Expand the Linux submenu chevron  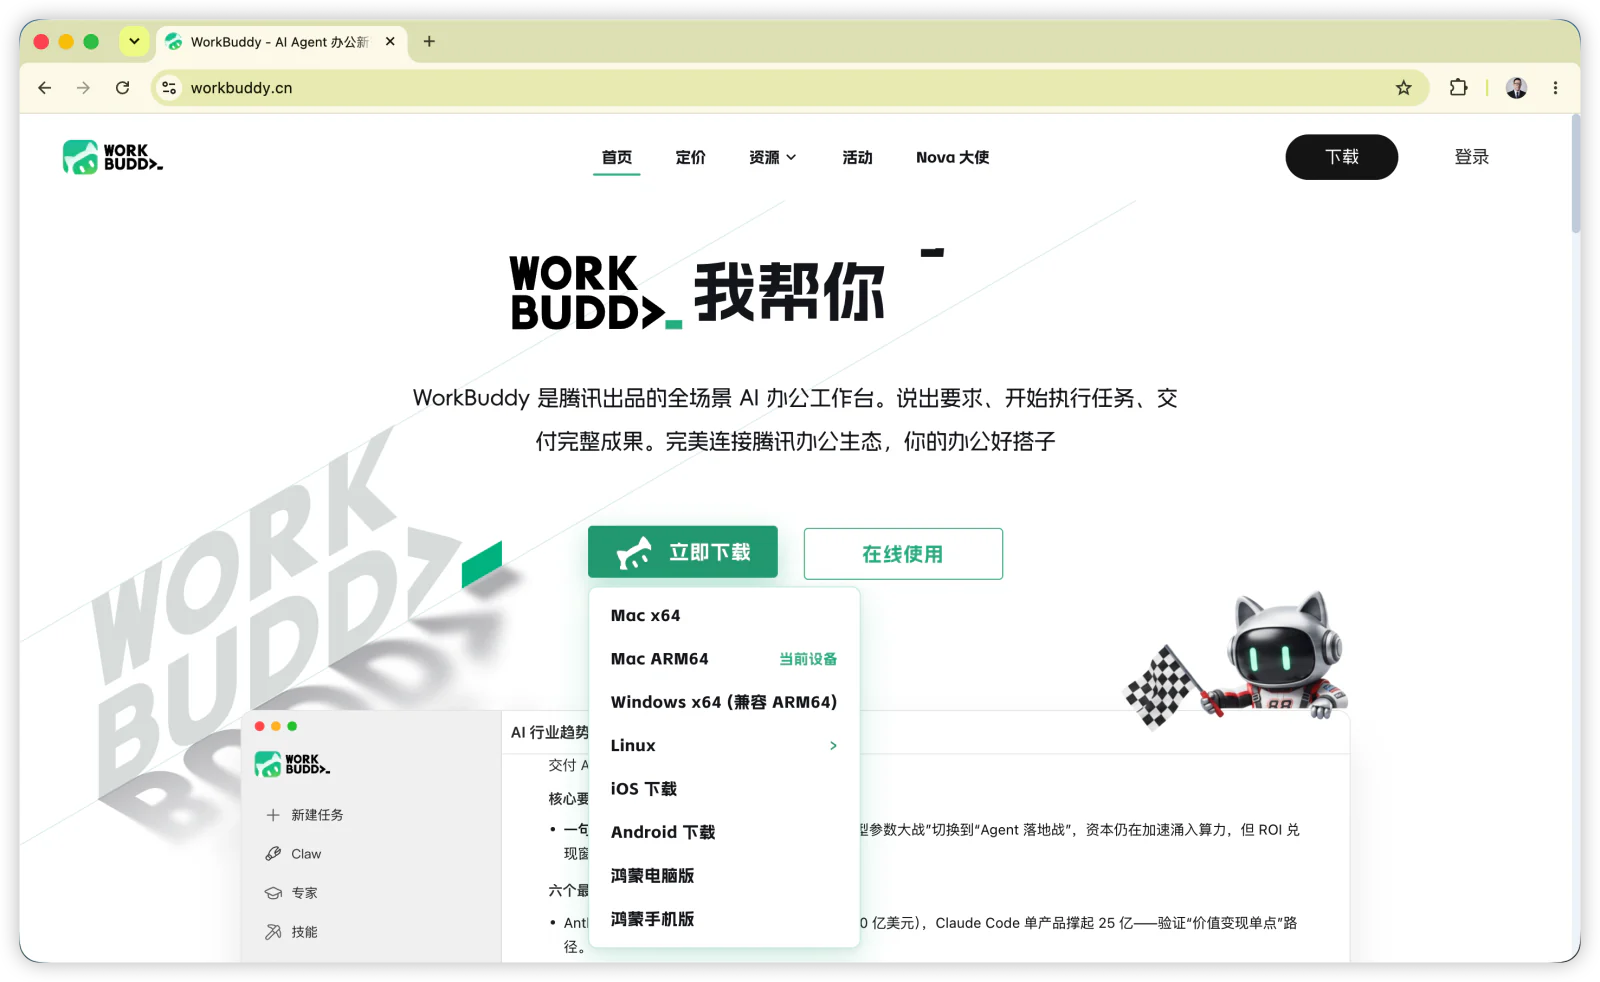pyautogui.click(x=833, y=746)
